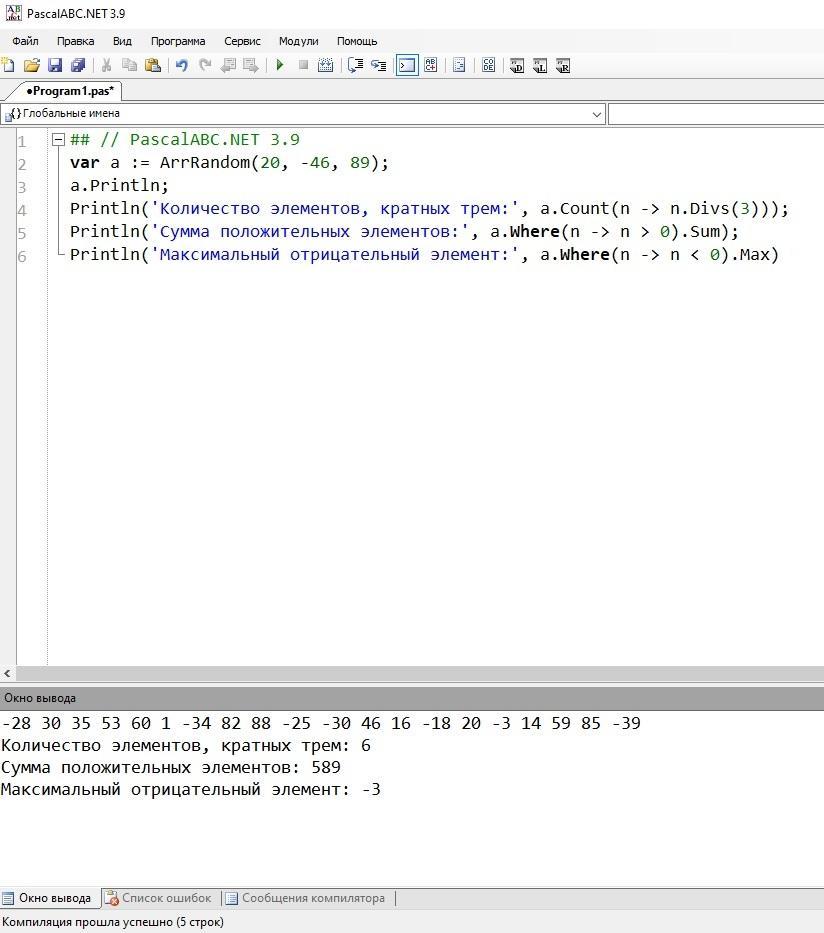
Task: Navigate backward in code
Action: click(228, 65)
